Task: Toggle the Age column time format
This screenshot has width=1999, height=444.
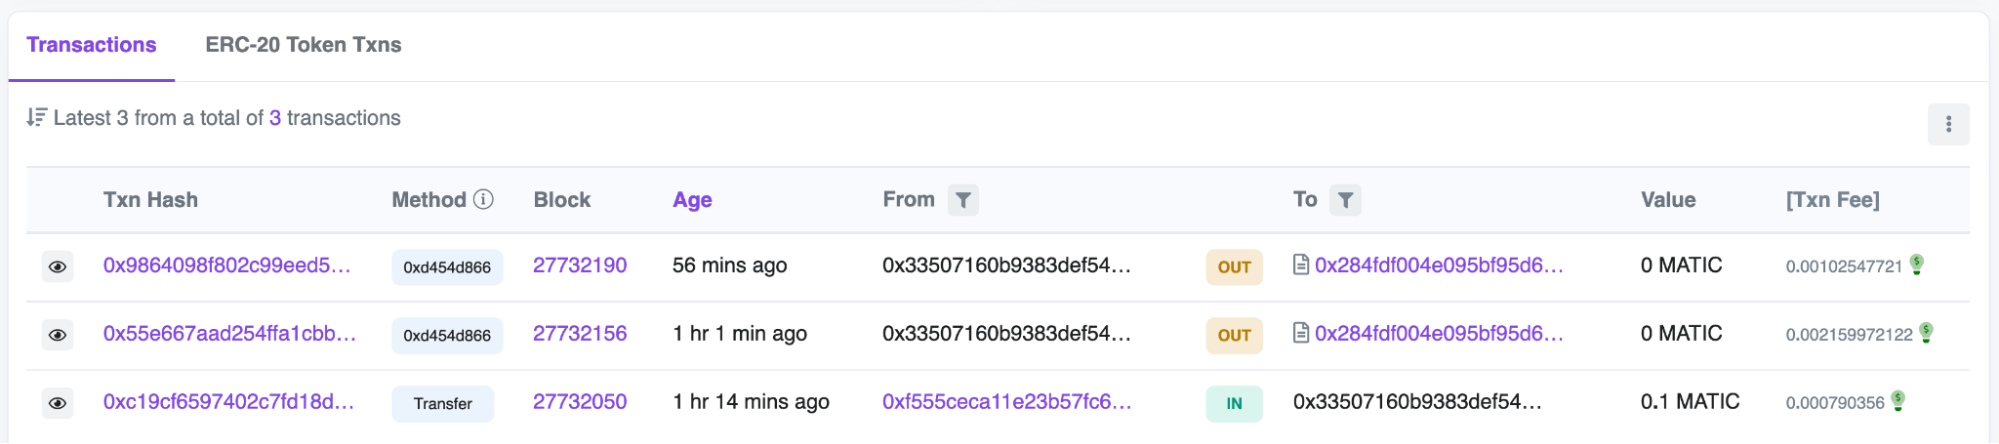Action: click(x=692, y=200)
